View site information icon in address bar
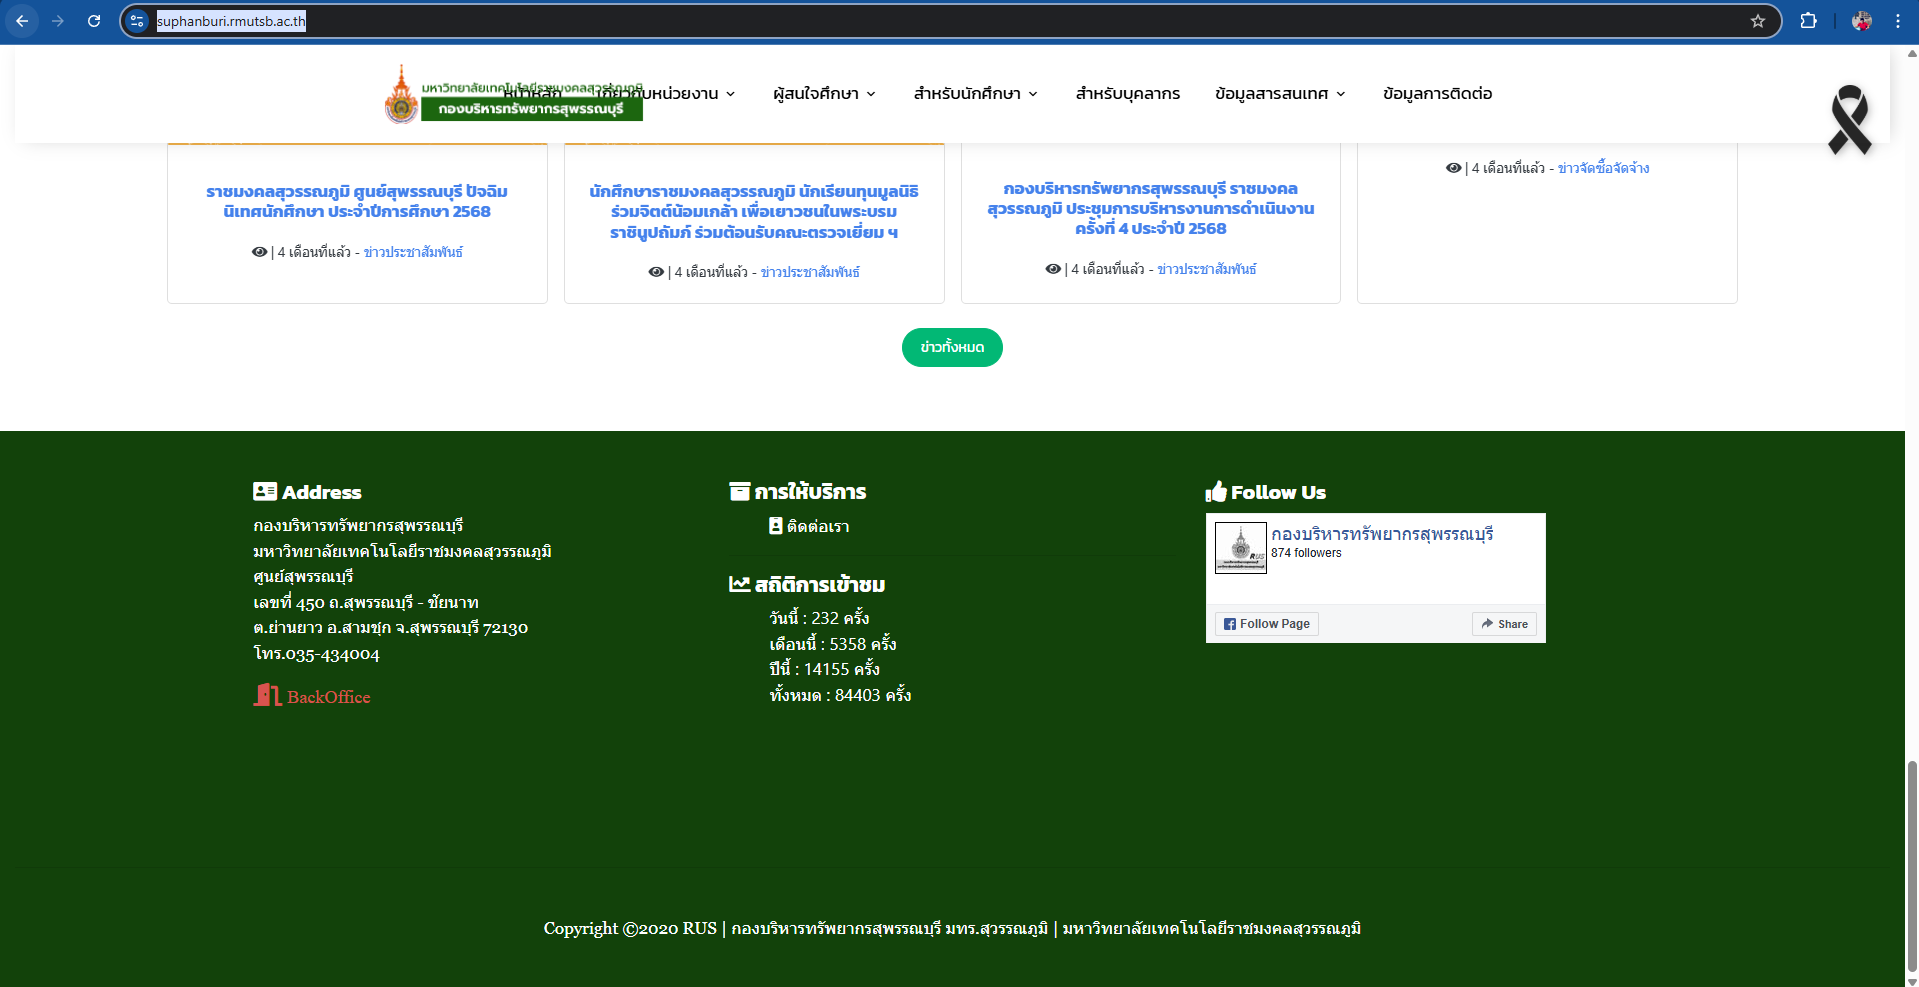Viewport: 1919px width, 987px height. pyautogui.click(x=138, y=21)
